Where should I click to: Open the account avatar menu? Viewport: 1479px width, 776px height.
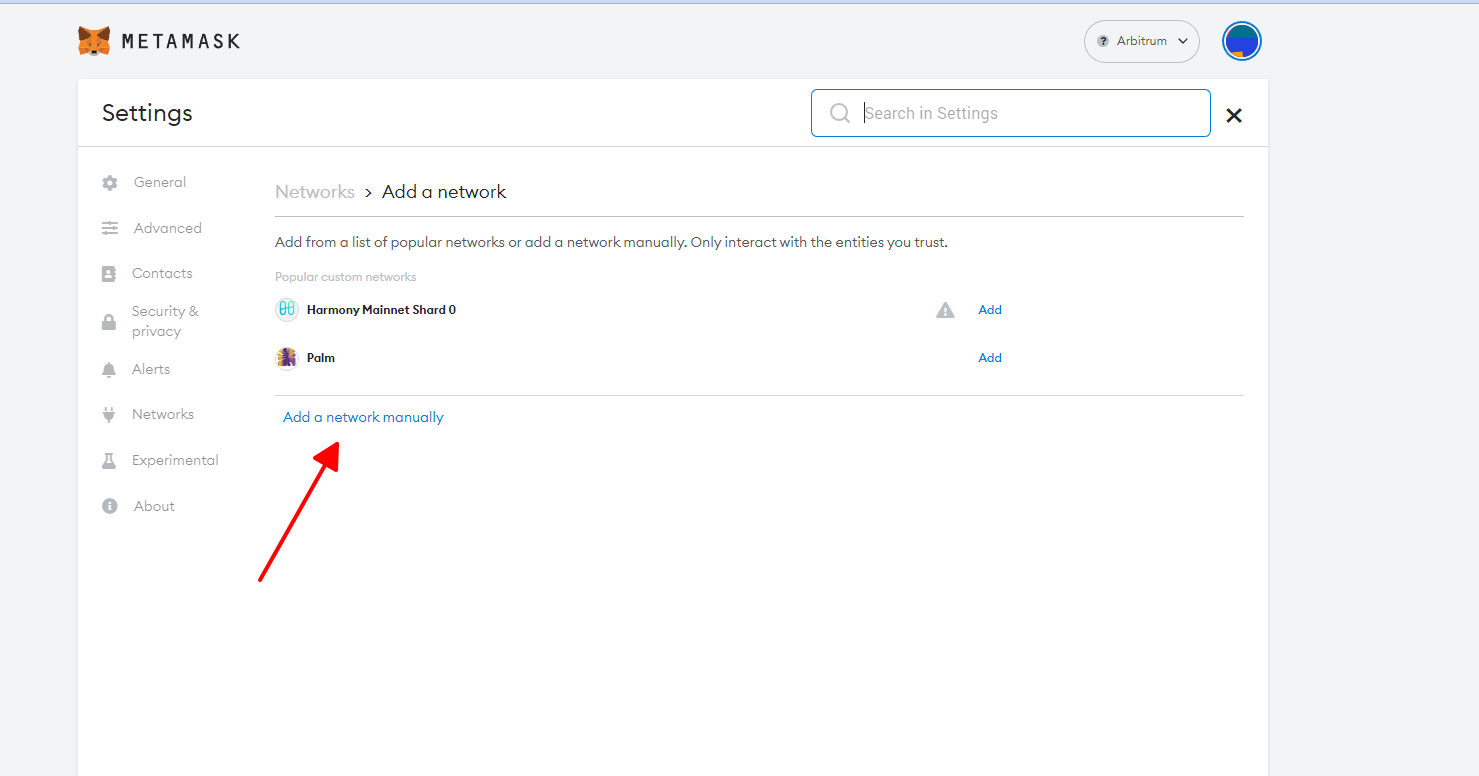(x=1242, y=41)
